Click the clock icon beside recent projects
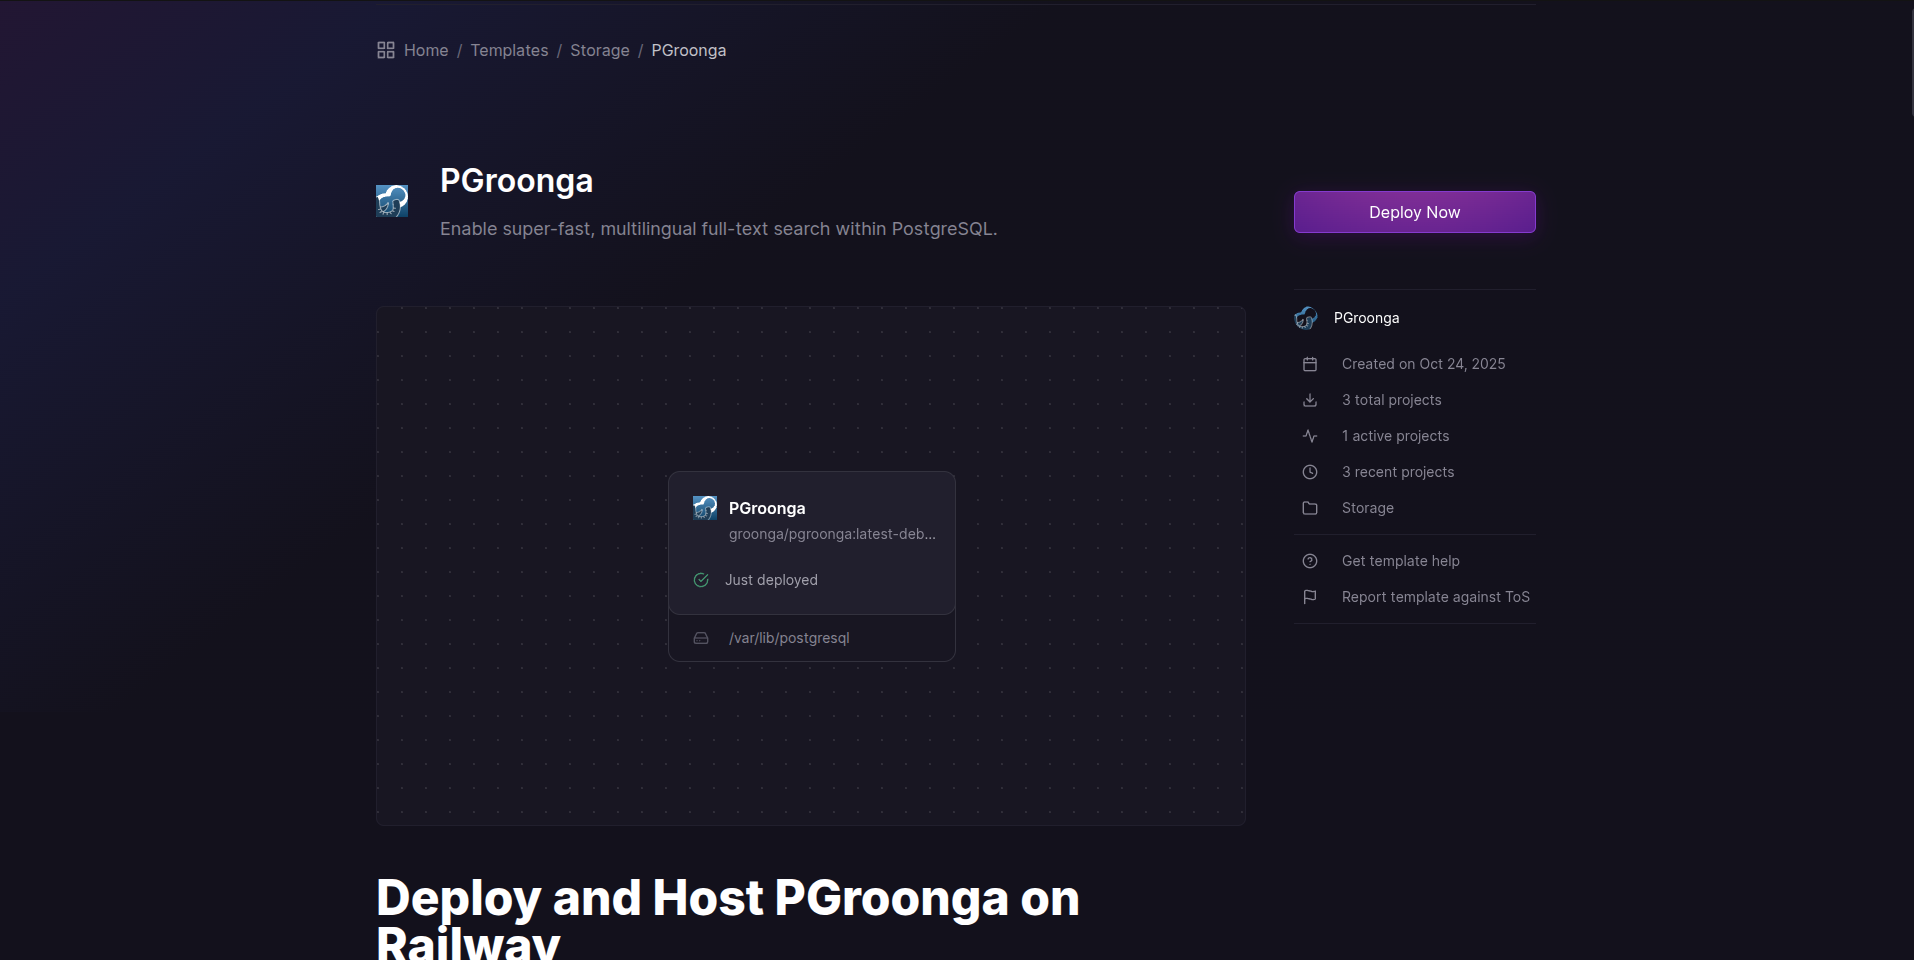Image resolution: width=1914 pixels, height=960 pixels. click(x=1310, y=472)
